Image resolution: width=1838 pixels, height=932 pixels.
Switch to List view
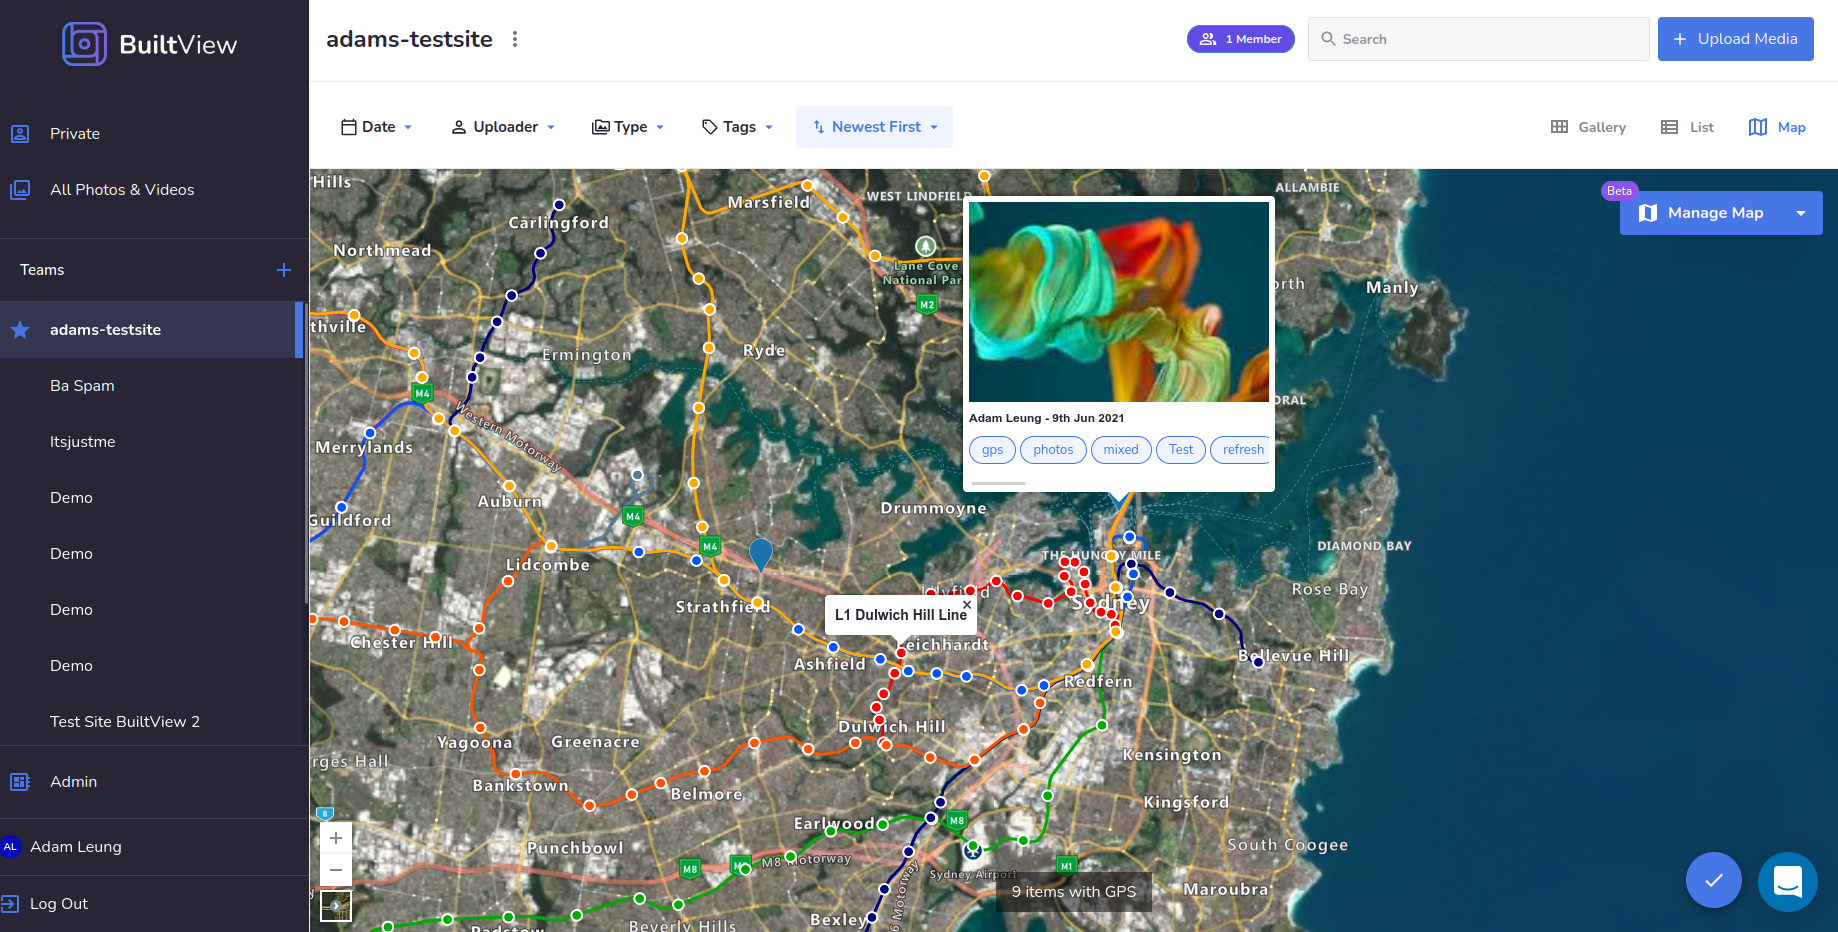[1687, 127]
